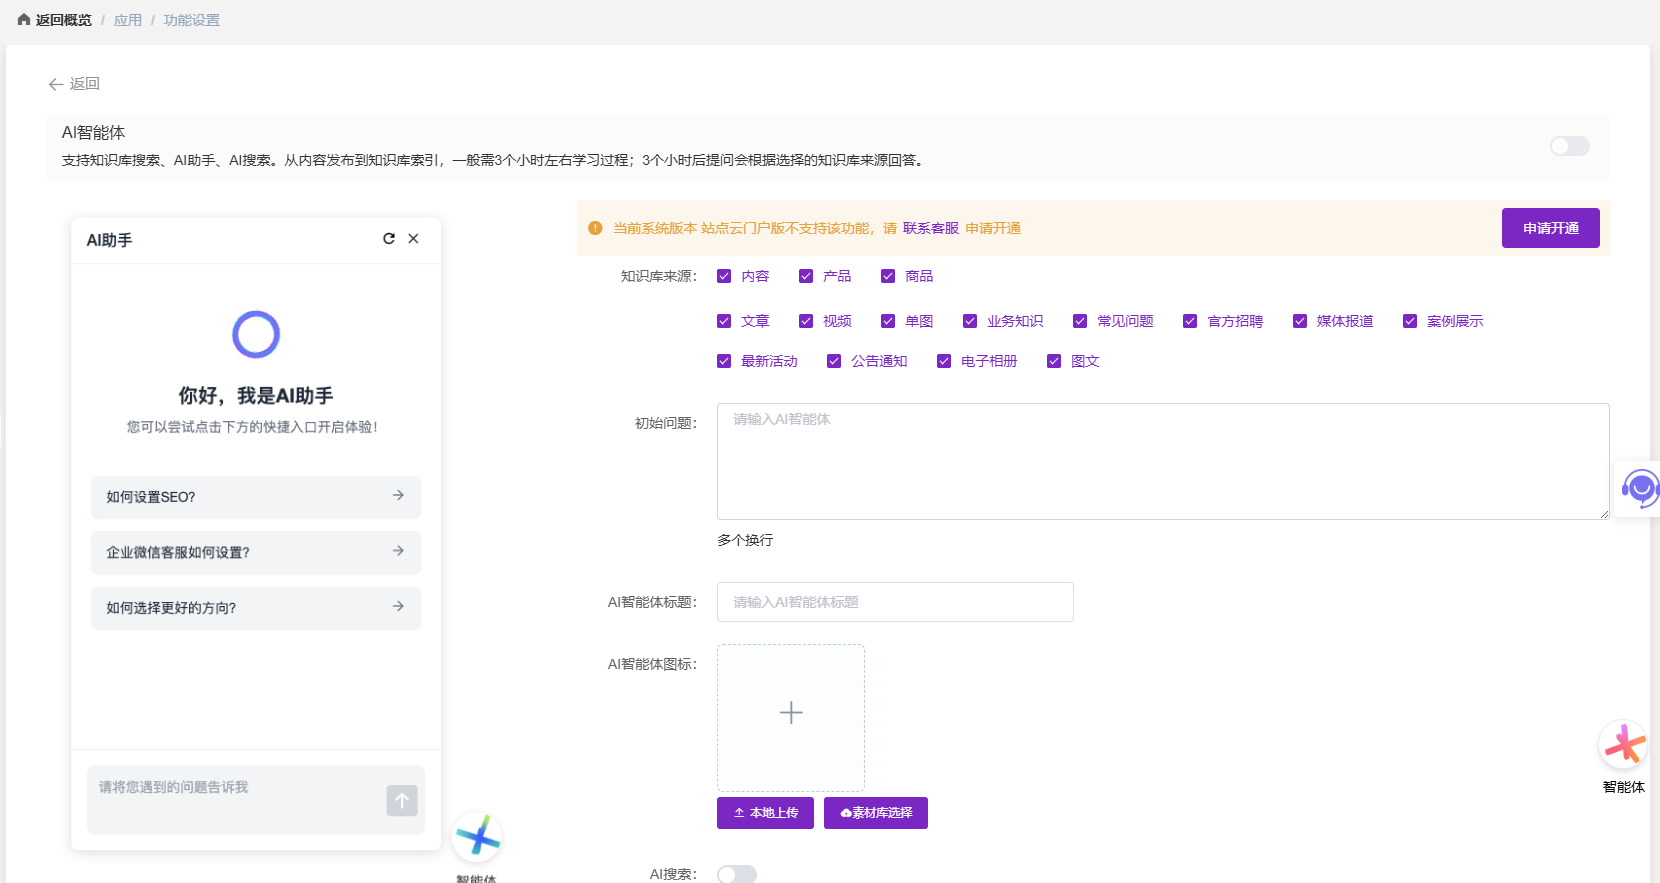Open the 如何选择更好的方向? suggestion
Screen dimensions: 1660x883
256,607
